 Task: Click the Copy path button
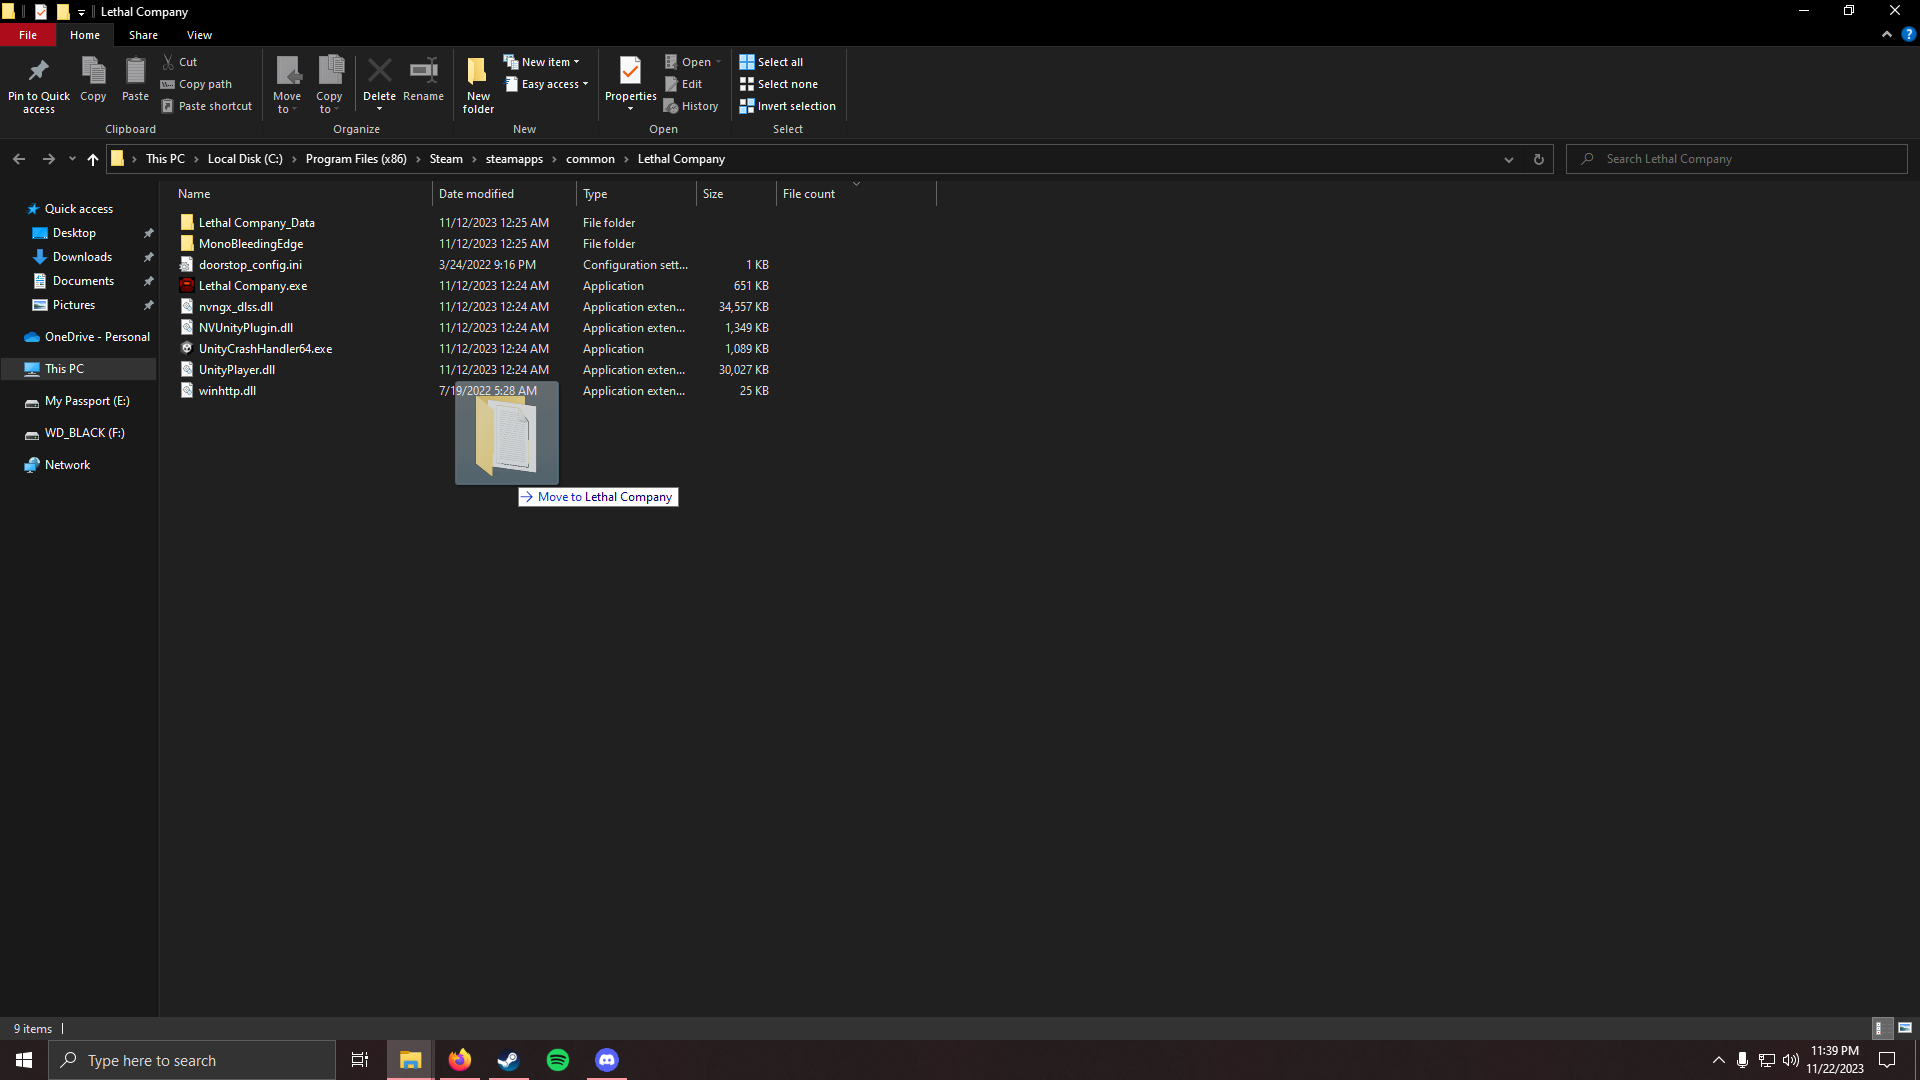(x=197, y=84)
